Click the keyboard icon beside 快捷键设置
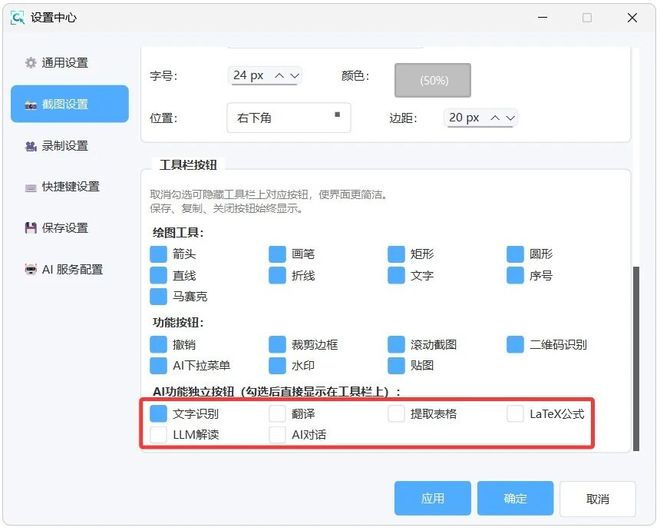The width and height of the screenshot is (660, 531). pos(31,188)
